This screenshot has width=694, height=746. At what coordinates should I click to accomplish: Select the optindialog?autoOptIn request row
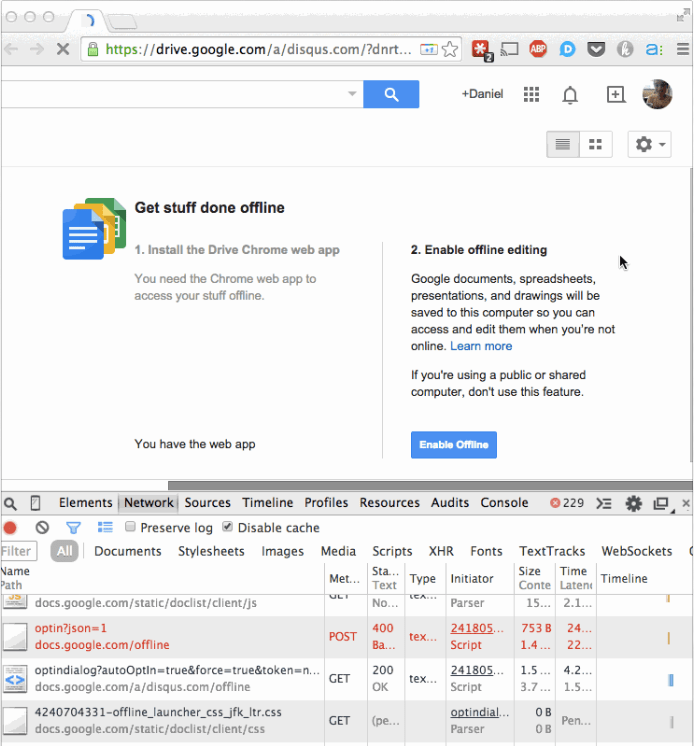click(347, 678)
